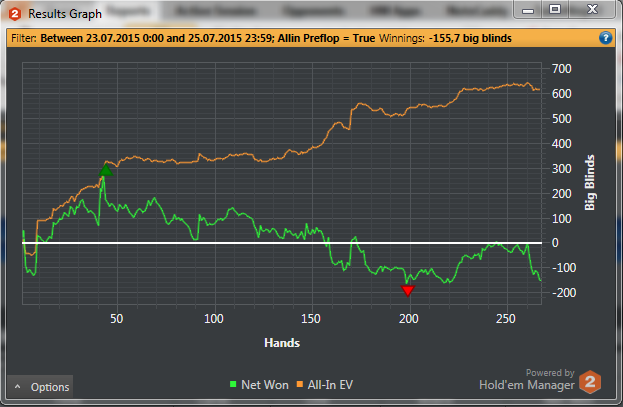The image size is (623, 407).
Task: Click the Hands axis title
Action: point(282,343)
